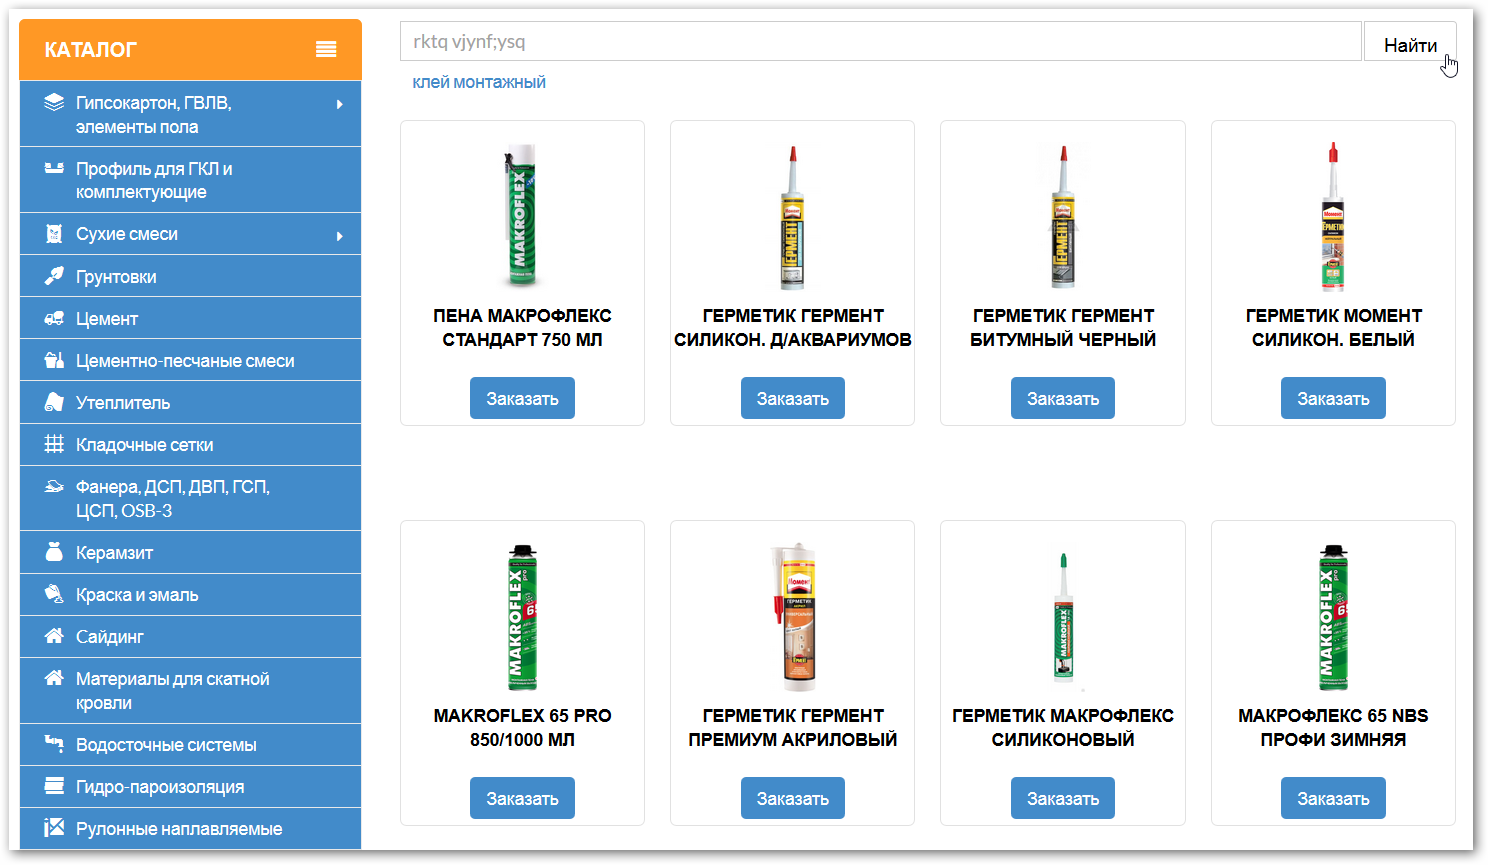Click the Макрофлекс silicone sealant product image

pos(1063,618)
